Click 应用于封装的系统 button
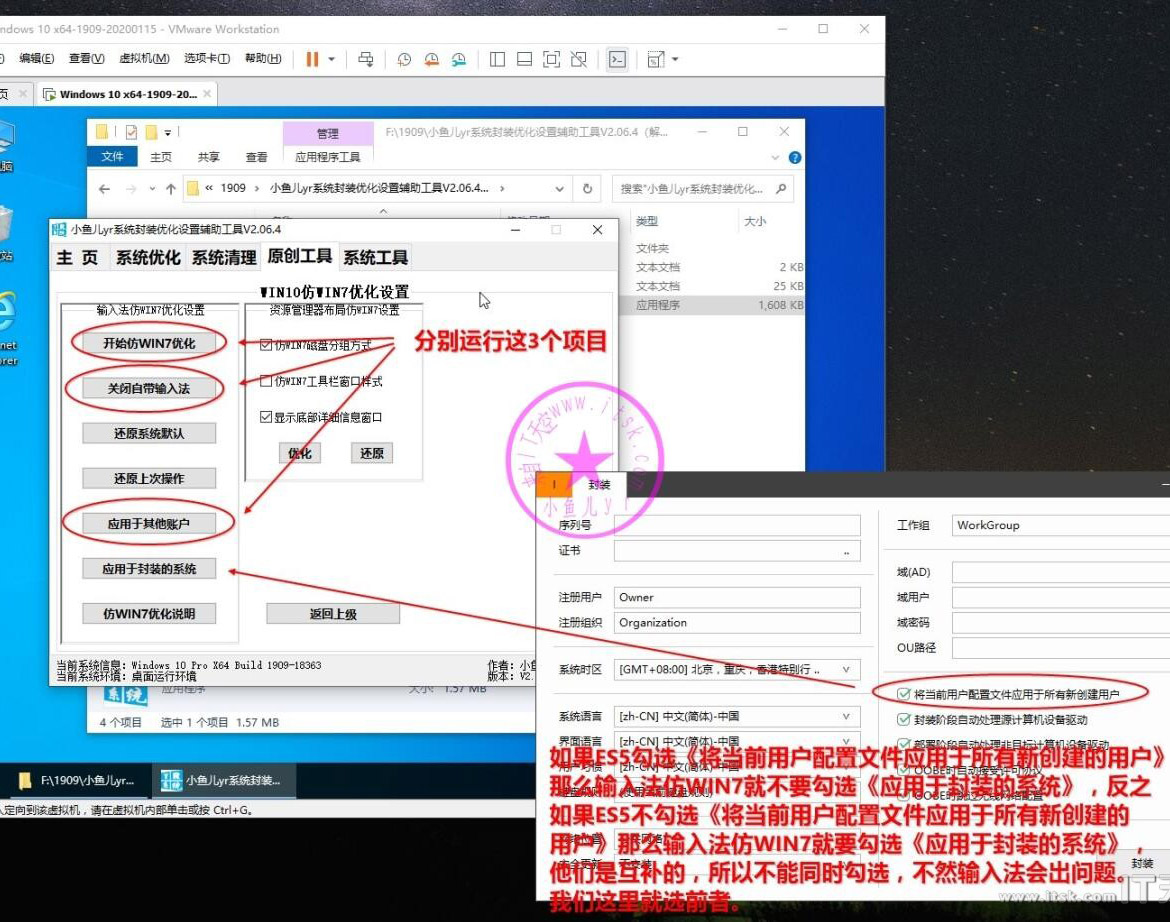The width and height of the screenshot is (1170, 922). 148,568
